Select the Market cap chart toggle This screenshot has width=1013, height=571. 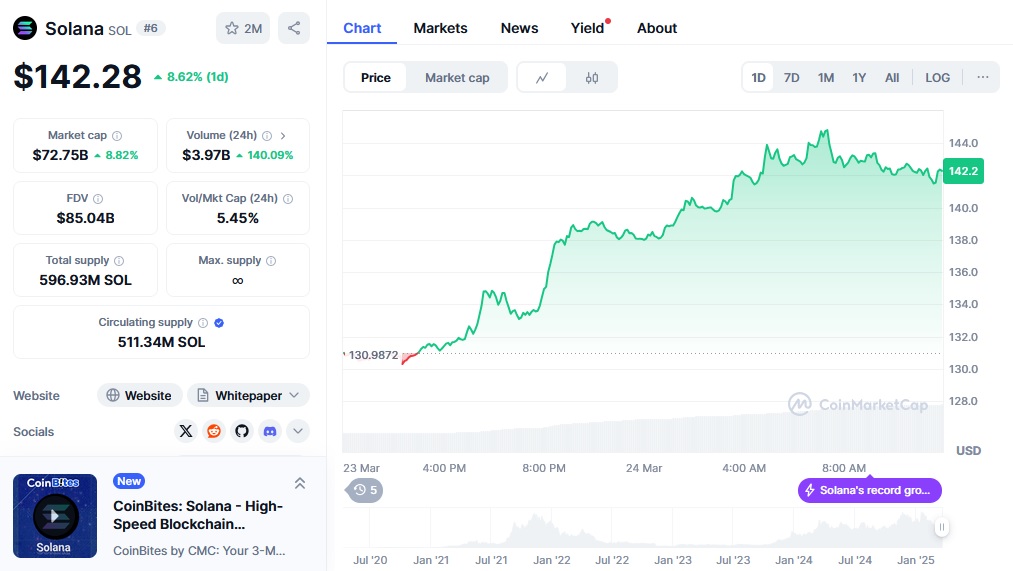pyautogui.click(x=457, y=78)
